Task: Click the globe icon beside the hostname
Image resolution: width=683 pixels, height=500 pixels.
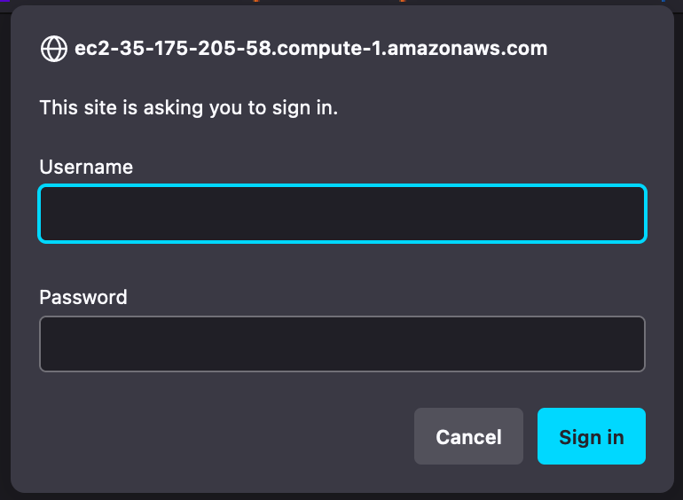Action: click(x=53, y=48)
